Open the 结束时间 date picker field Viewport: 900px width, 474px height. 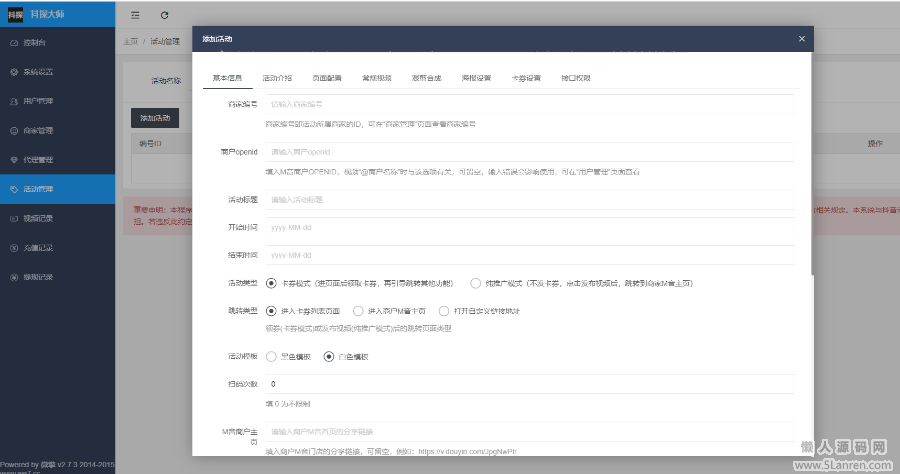529,255
